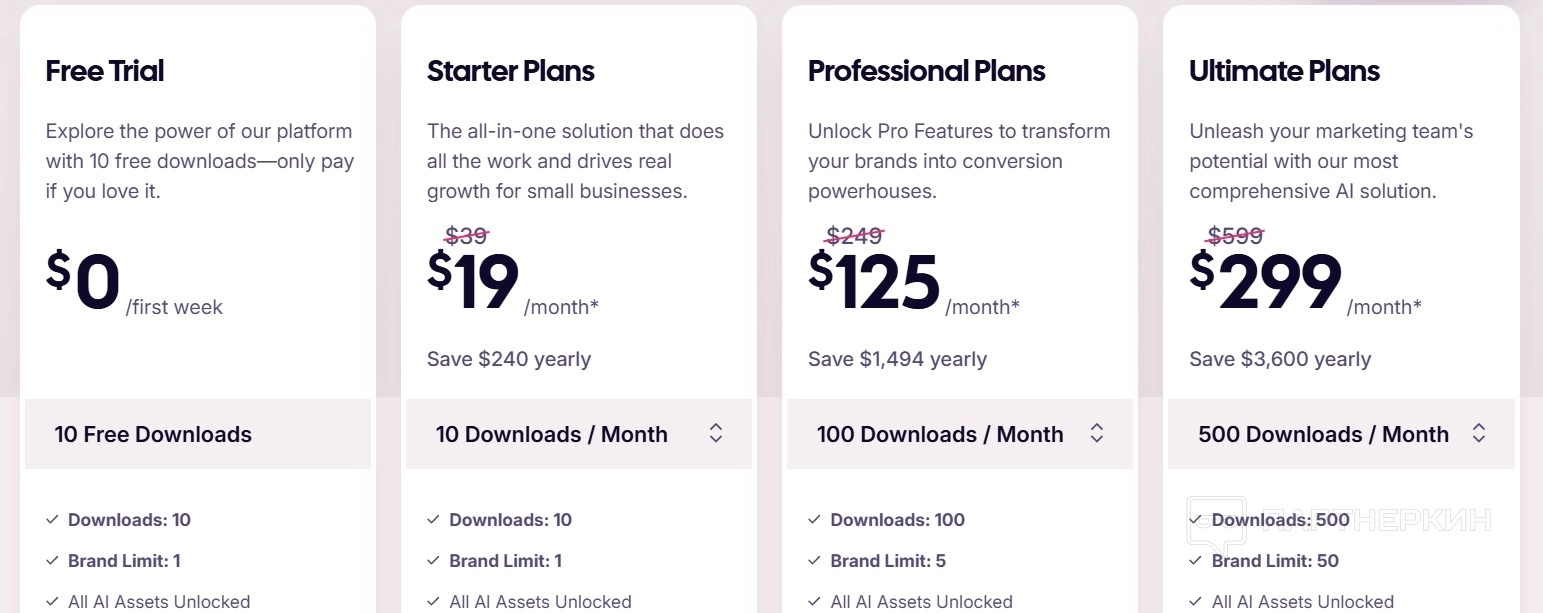Image resolution: width=1543 pixels, height=613 pixels.
Task: Click checkmark beside Starter "All AI Assets Unlocked"
Action: coord(433,602)
